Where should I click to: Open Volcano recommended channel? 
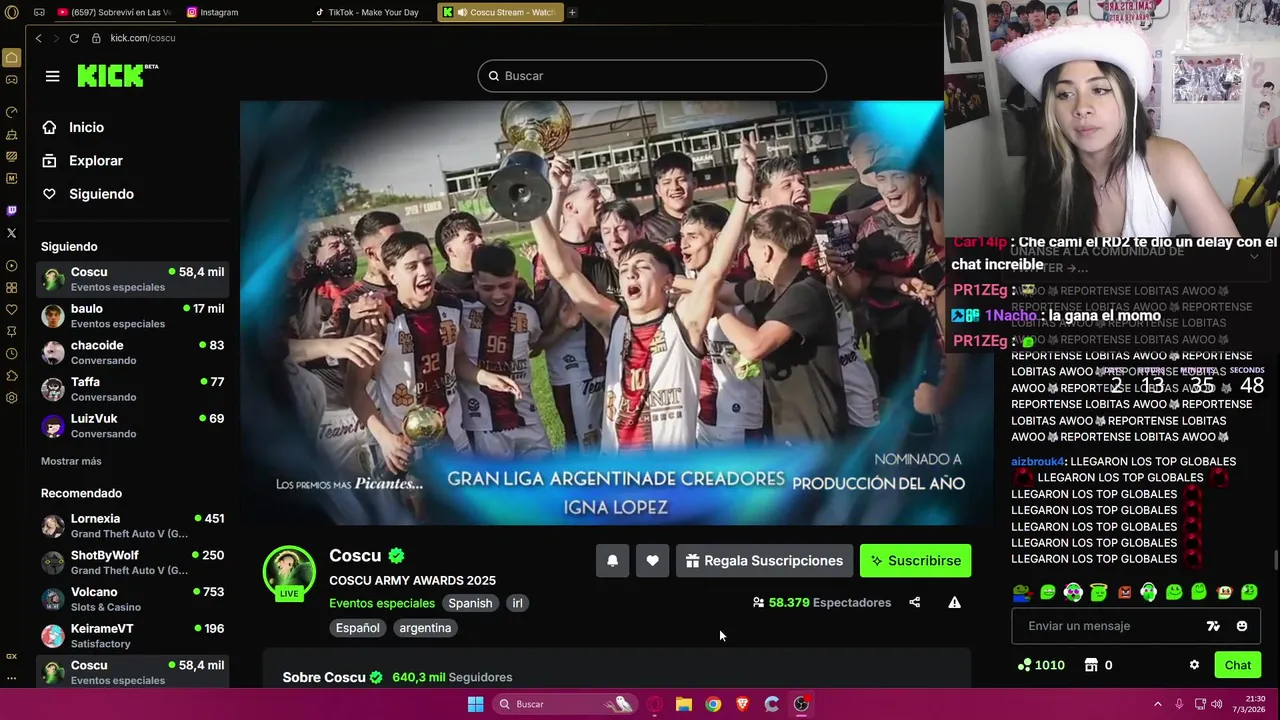click(133, 599)
